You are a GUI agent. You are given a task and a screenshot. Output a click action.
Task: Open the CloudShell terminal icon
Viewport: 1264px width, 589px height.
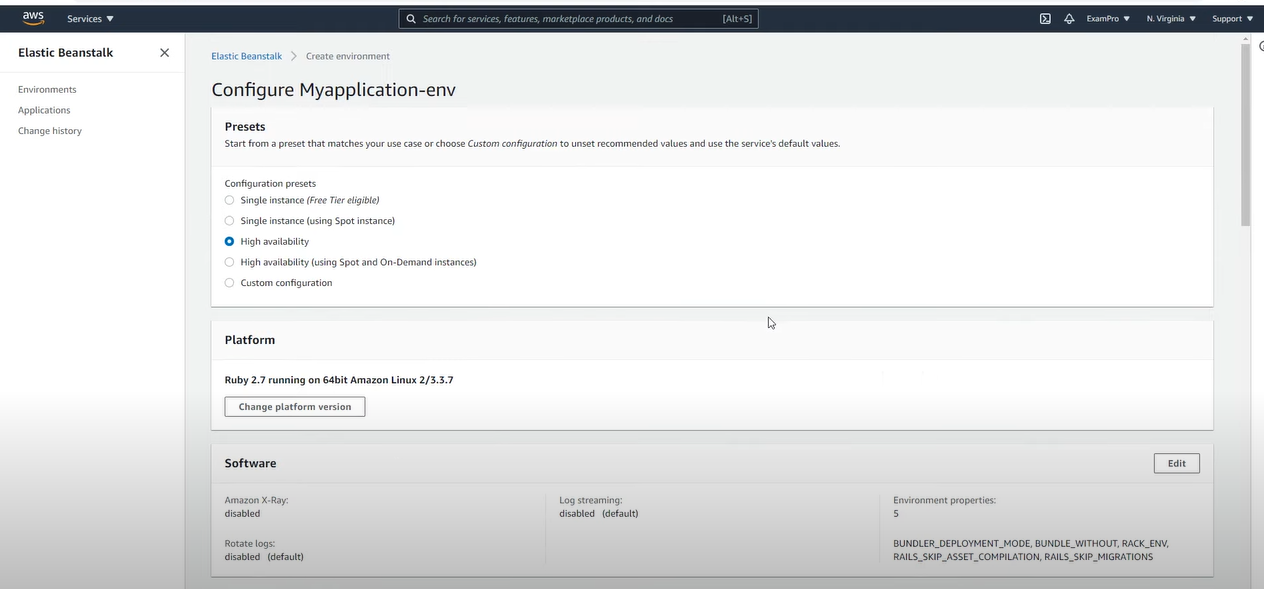[x=1045, y=18]
